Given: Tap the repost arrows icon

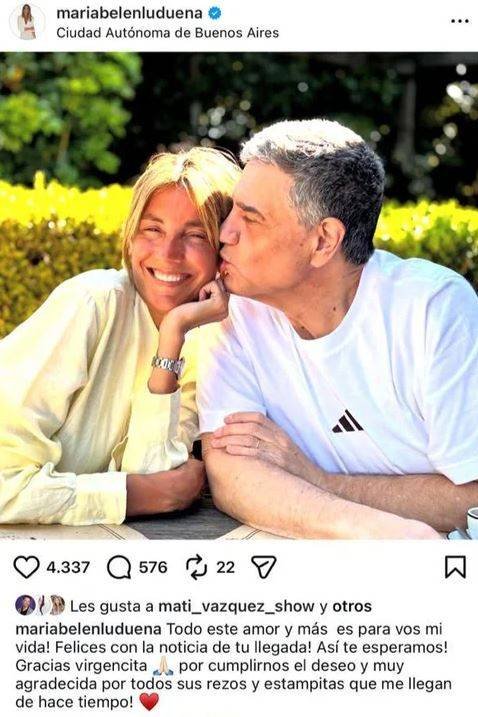Looking at the screenshot, I should (x=197, y=567).
